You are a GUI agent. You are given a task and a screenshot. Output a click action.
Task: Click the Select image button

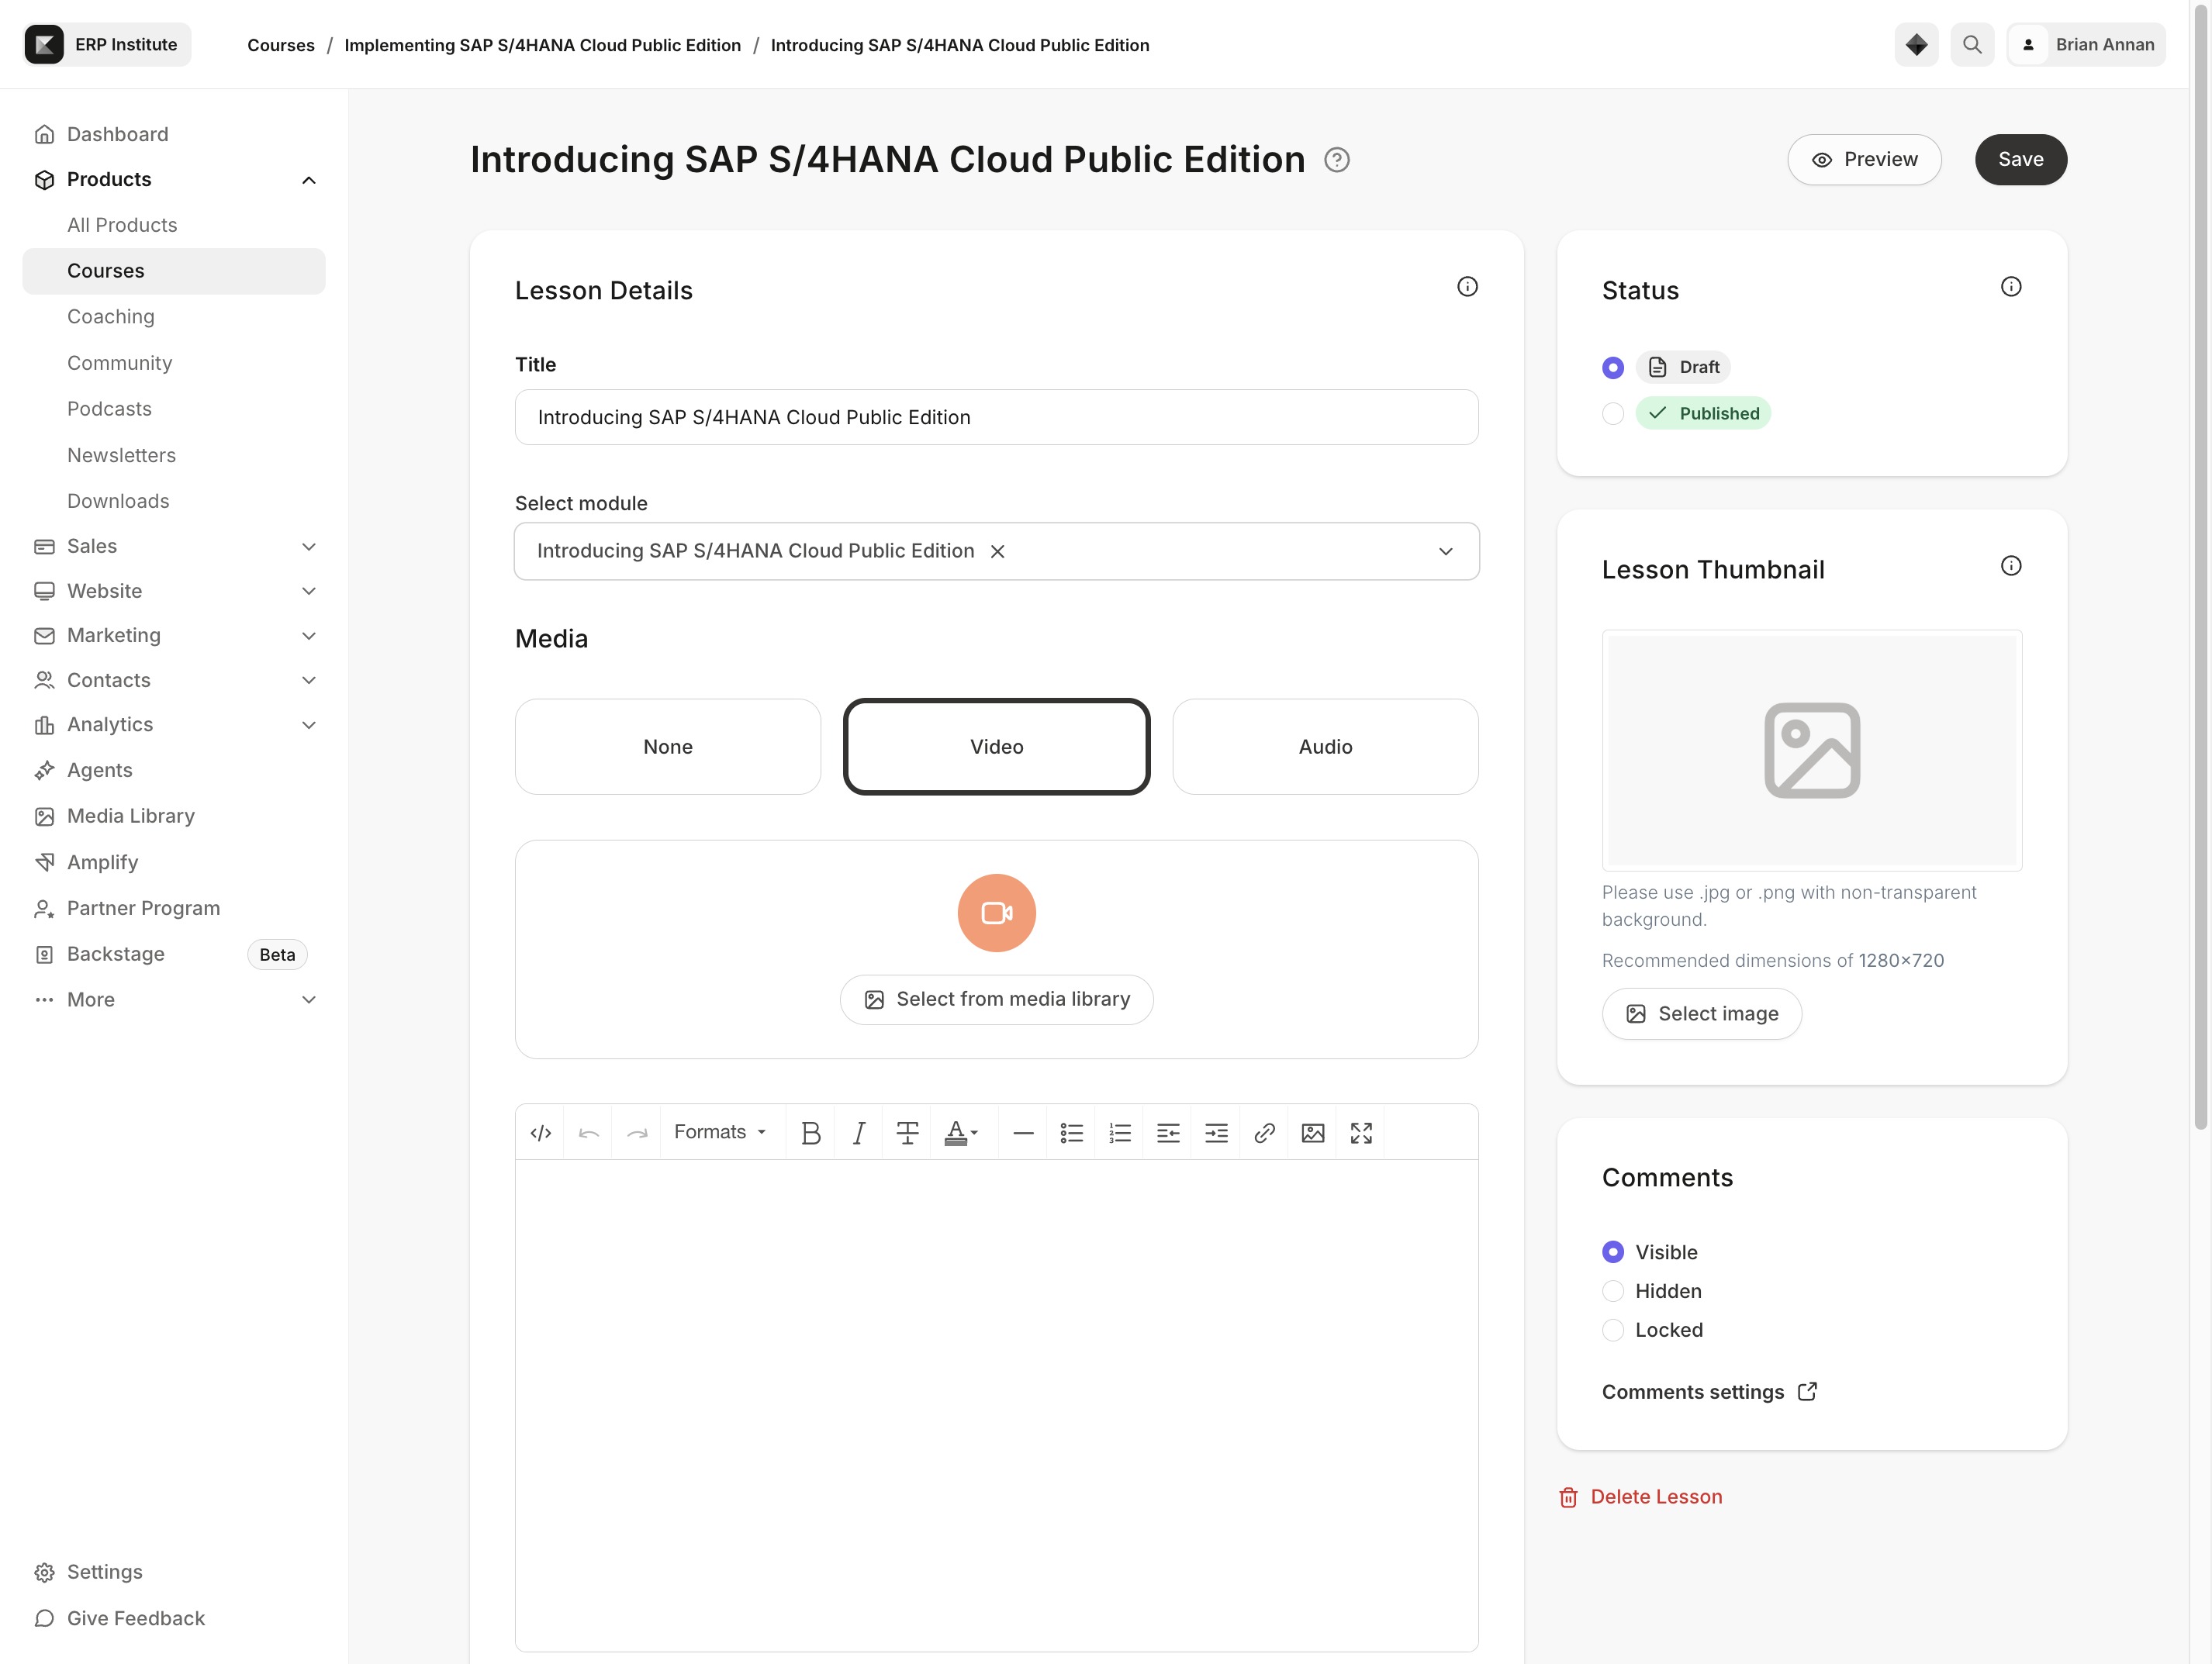(x=1702, y=1014)
